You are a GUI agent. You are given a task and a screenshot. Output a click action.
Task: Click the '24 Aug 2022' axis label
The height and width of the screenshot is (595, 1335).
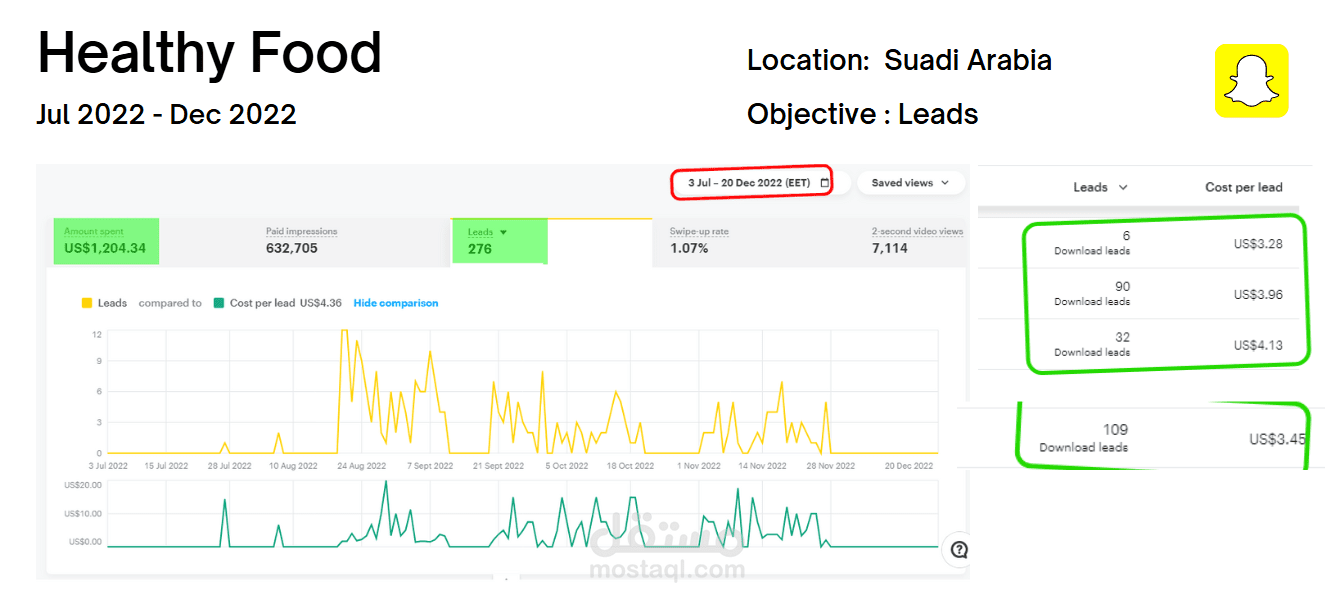[x=363, y=466]
